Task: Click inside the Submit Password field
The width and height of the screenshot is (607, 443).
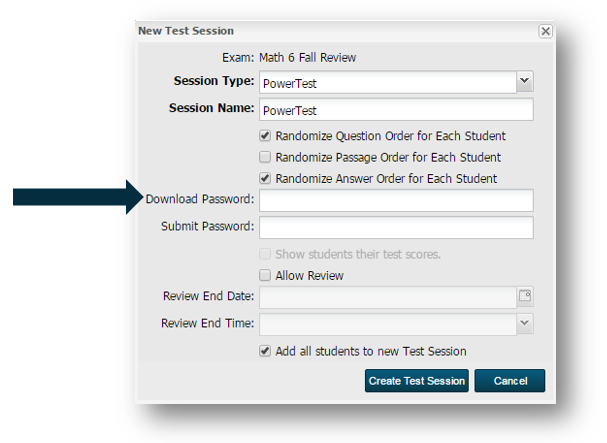Action: pyautogui.click(x=396, y=227)
